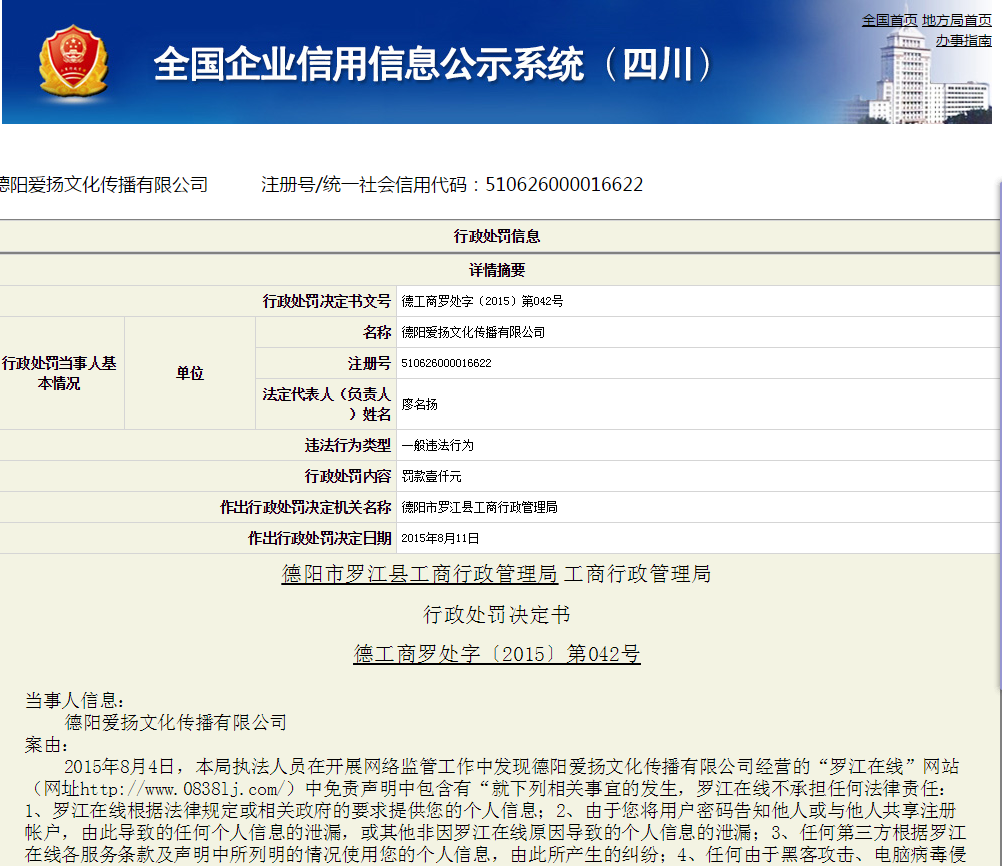Go to 地方局首页 link
This screenshot has height=866, width=1002.
[956, 20]
